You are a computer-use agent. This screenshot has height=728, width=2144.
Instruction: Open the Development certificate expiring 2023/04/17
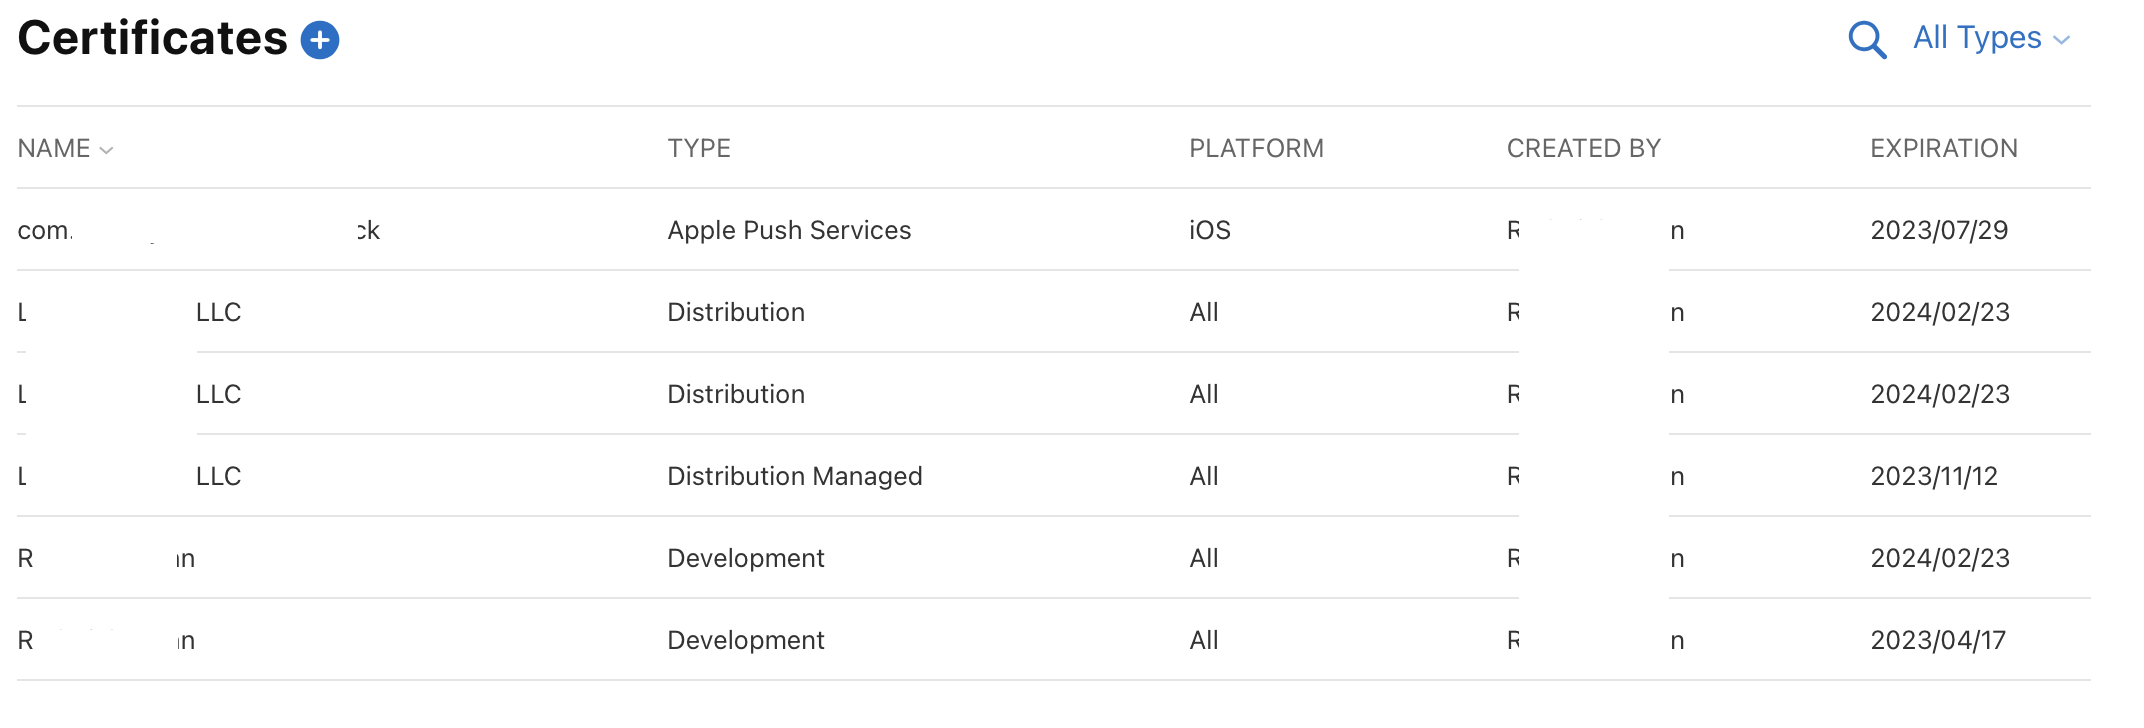745,641
